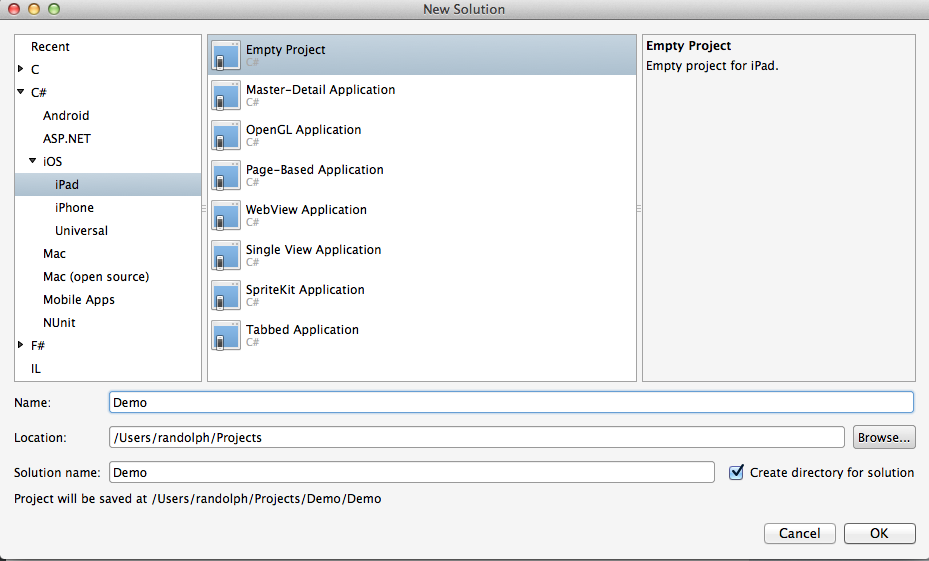Click the Solution name text field

click(411, 472)
